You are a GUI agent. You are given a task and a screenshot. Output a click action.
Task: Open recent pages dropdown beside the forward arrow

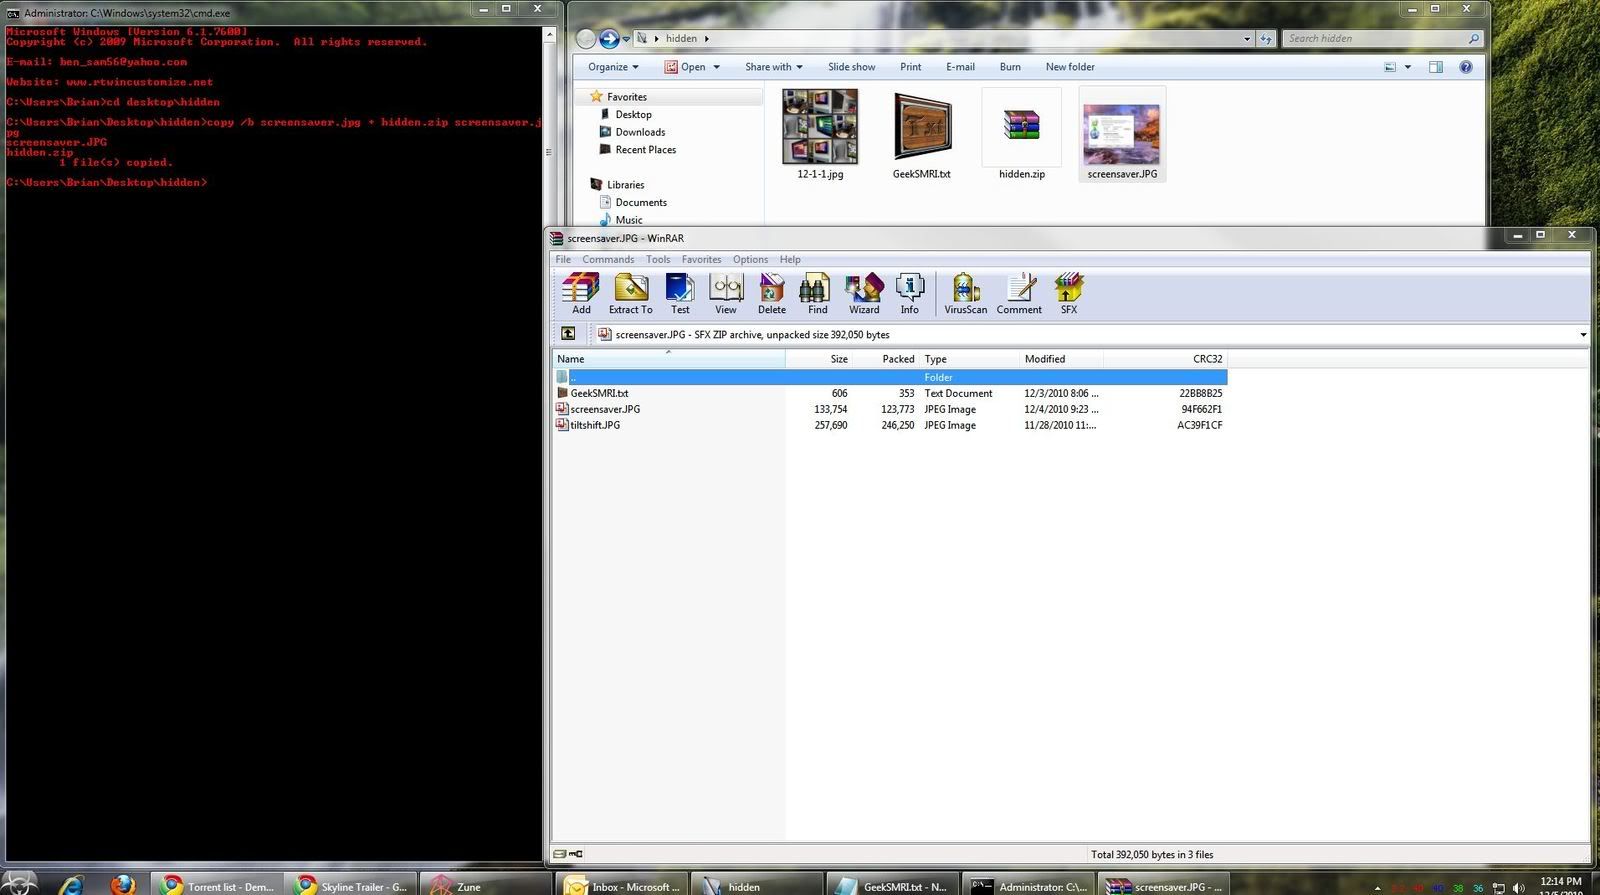tap(627, 39)
